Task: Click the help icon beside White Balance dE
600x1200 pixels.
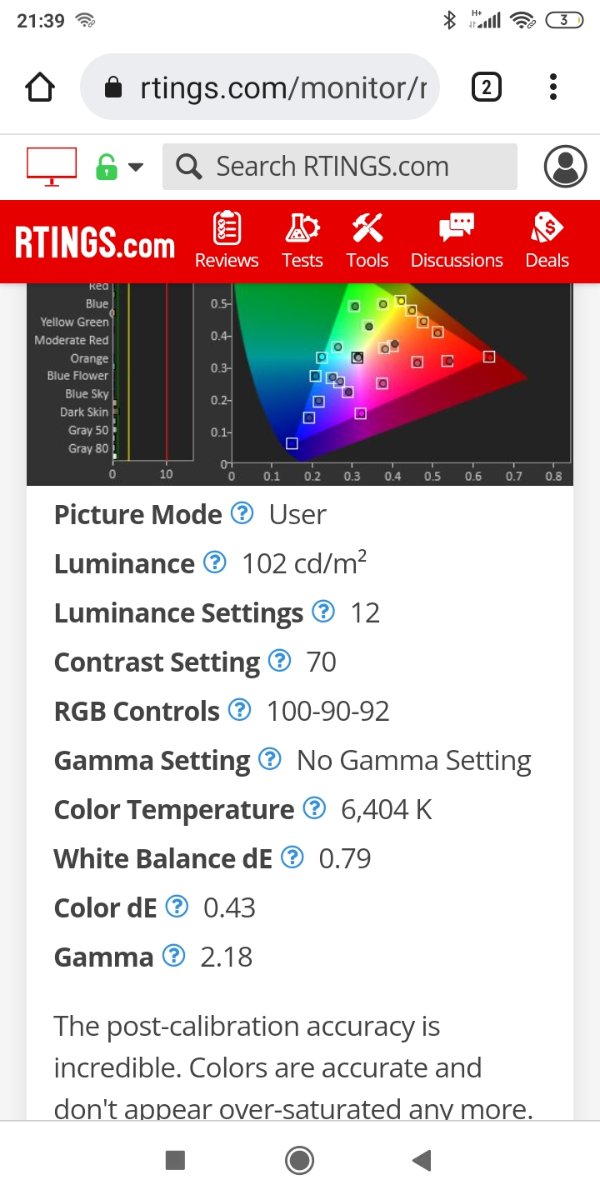Action: (x=292, y=858)
